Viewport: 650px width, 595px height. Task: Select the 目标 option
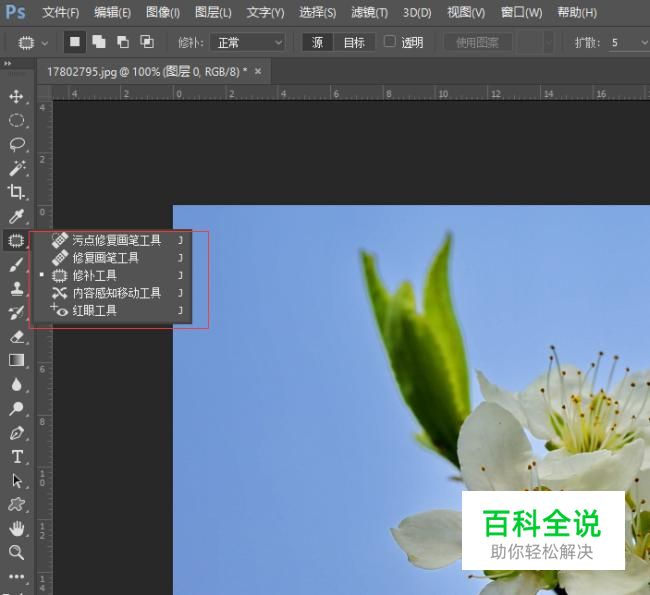point(354,42)
